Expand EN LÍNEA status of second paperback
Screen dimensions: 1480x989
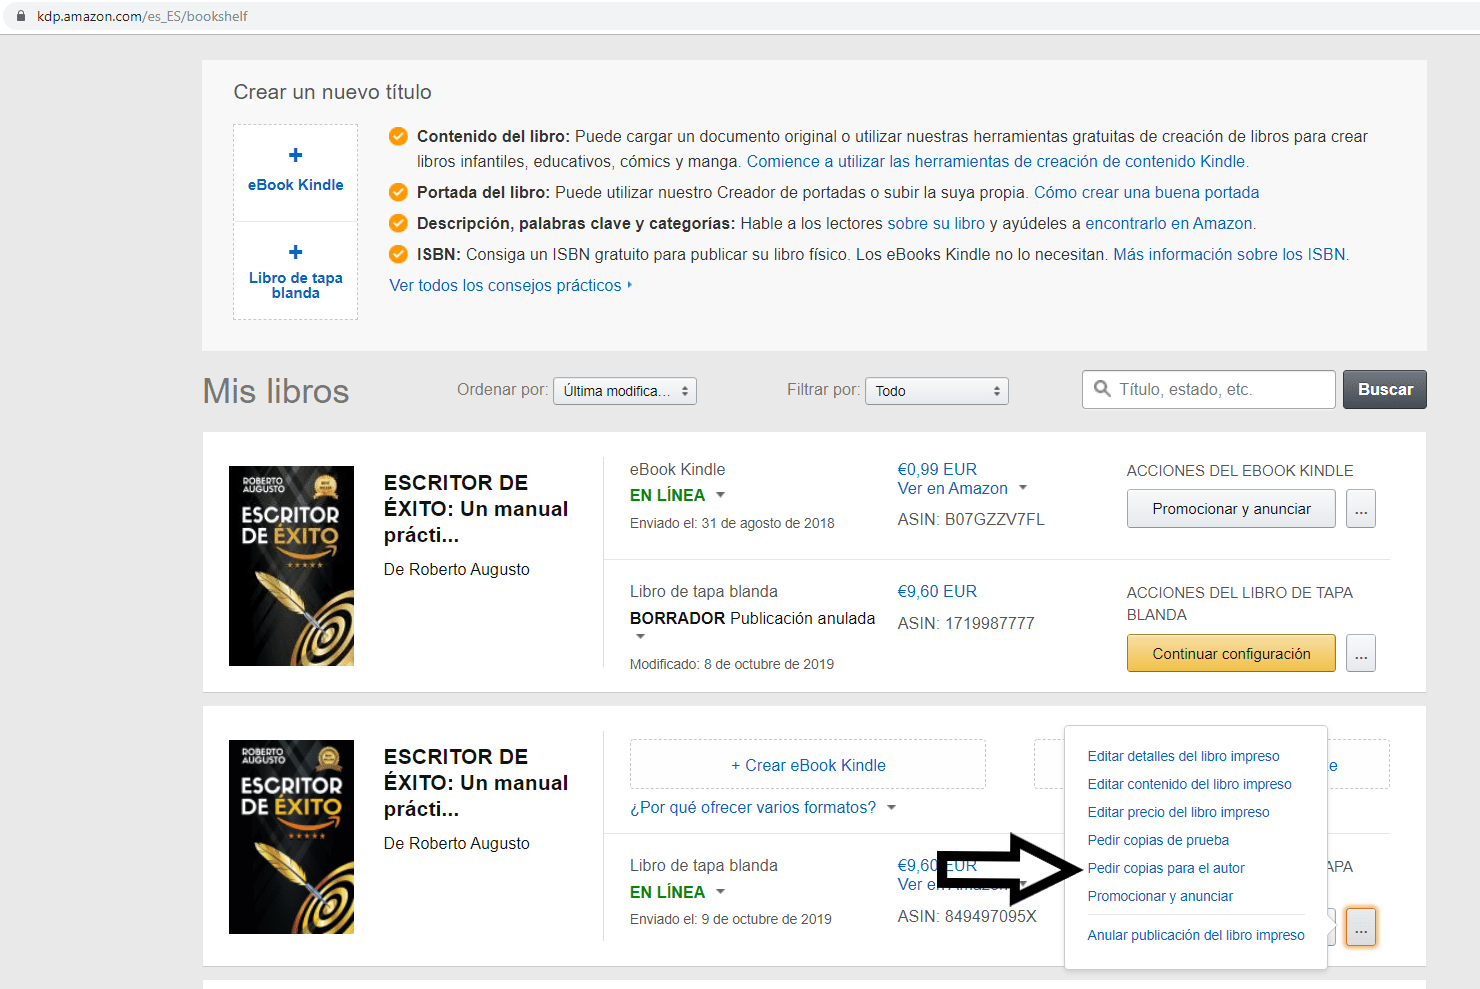[721, 892]
